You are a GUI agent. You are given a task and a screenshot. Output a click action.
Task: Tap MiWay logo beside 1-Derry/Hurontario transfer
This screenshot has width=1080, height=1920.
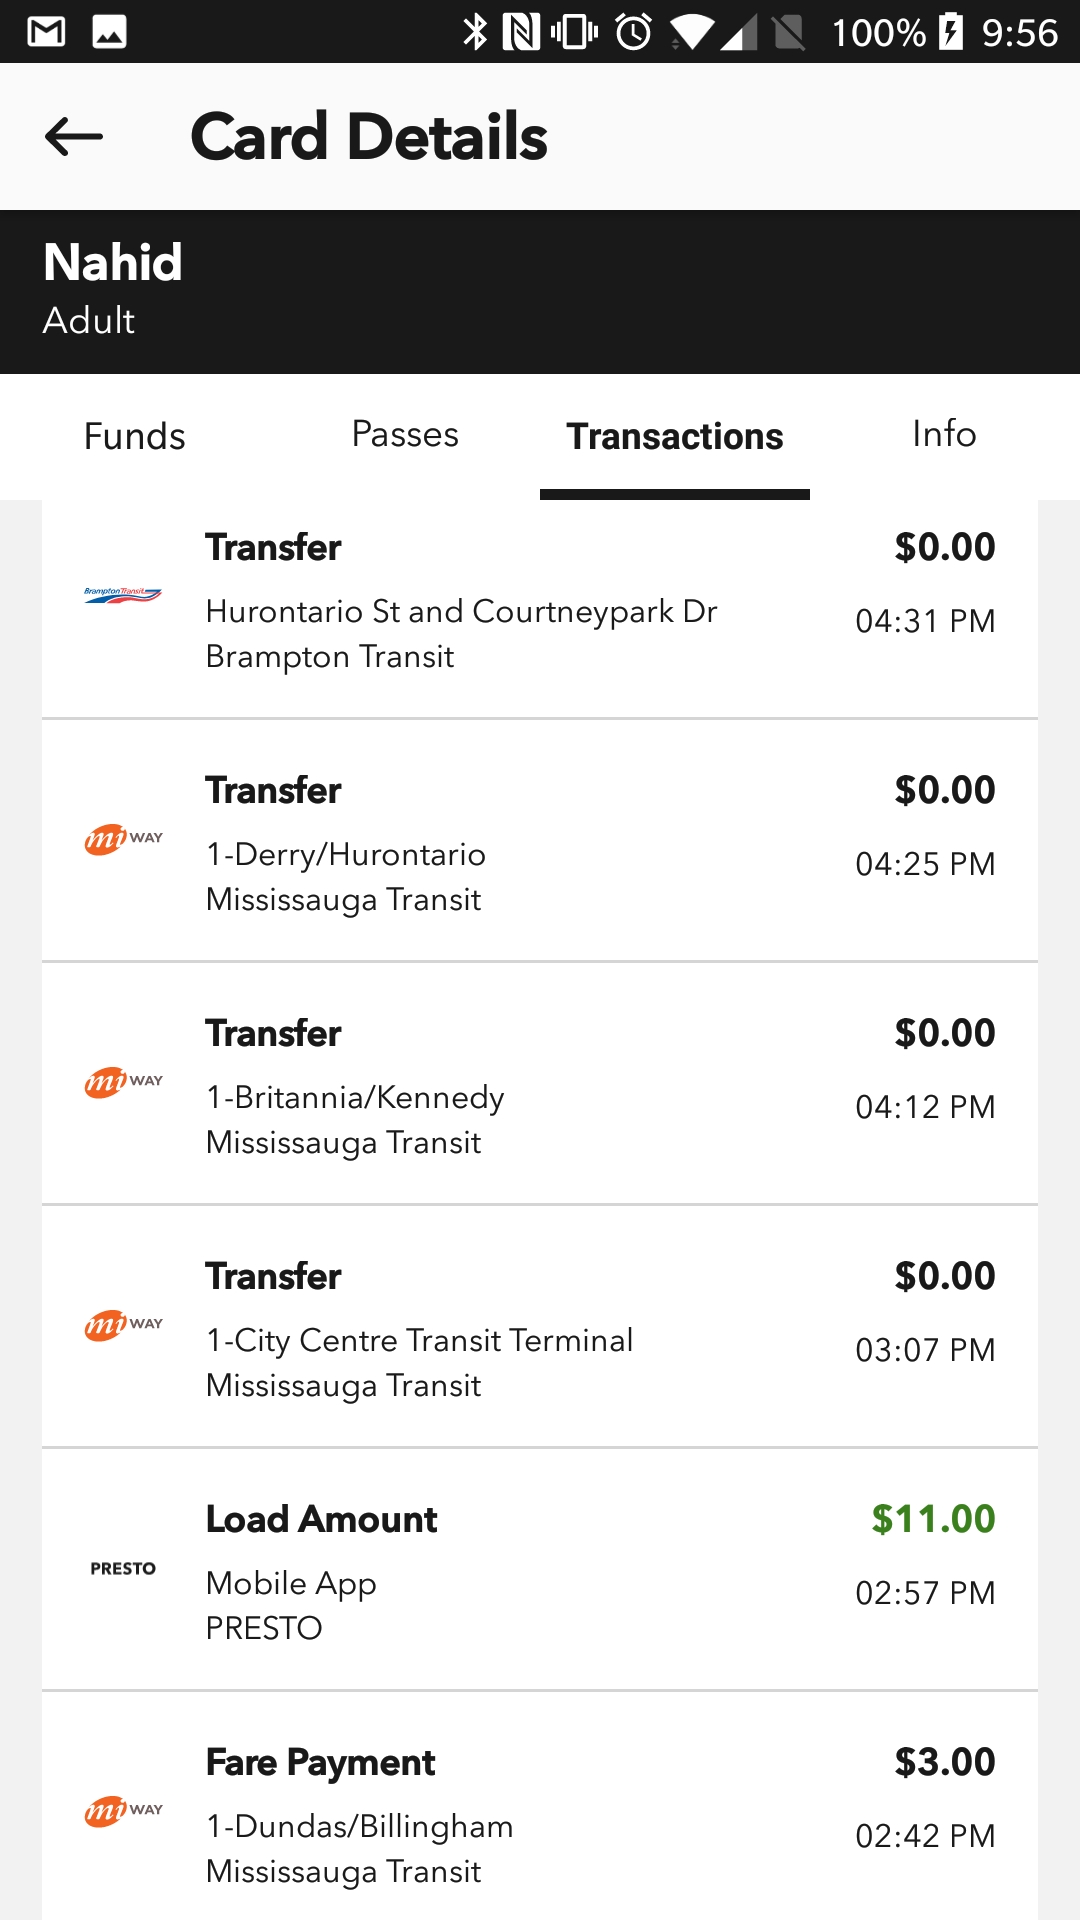(123, 839)
